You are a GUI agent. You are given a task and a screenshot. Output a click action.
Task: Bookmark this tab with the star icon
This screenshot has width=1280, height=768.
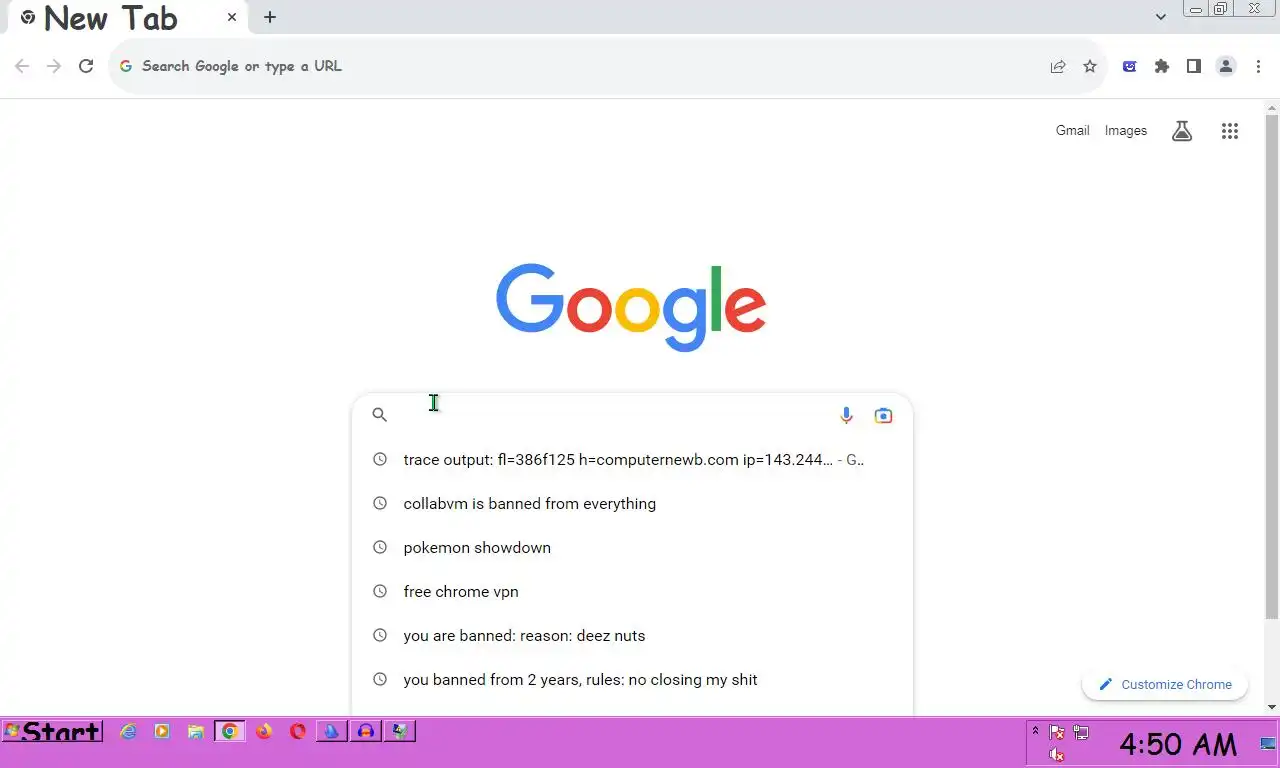click(x=1090, y=66)
